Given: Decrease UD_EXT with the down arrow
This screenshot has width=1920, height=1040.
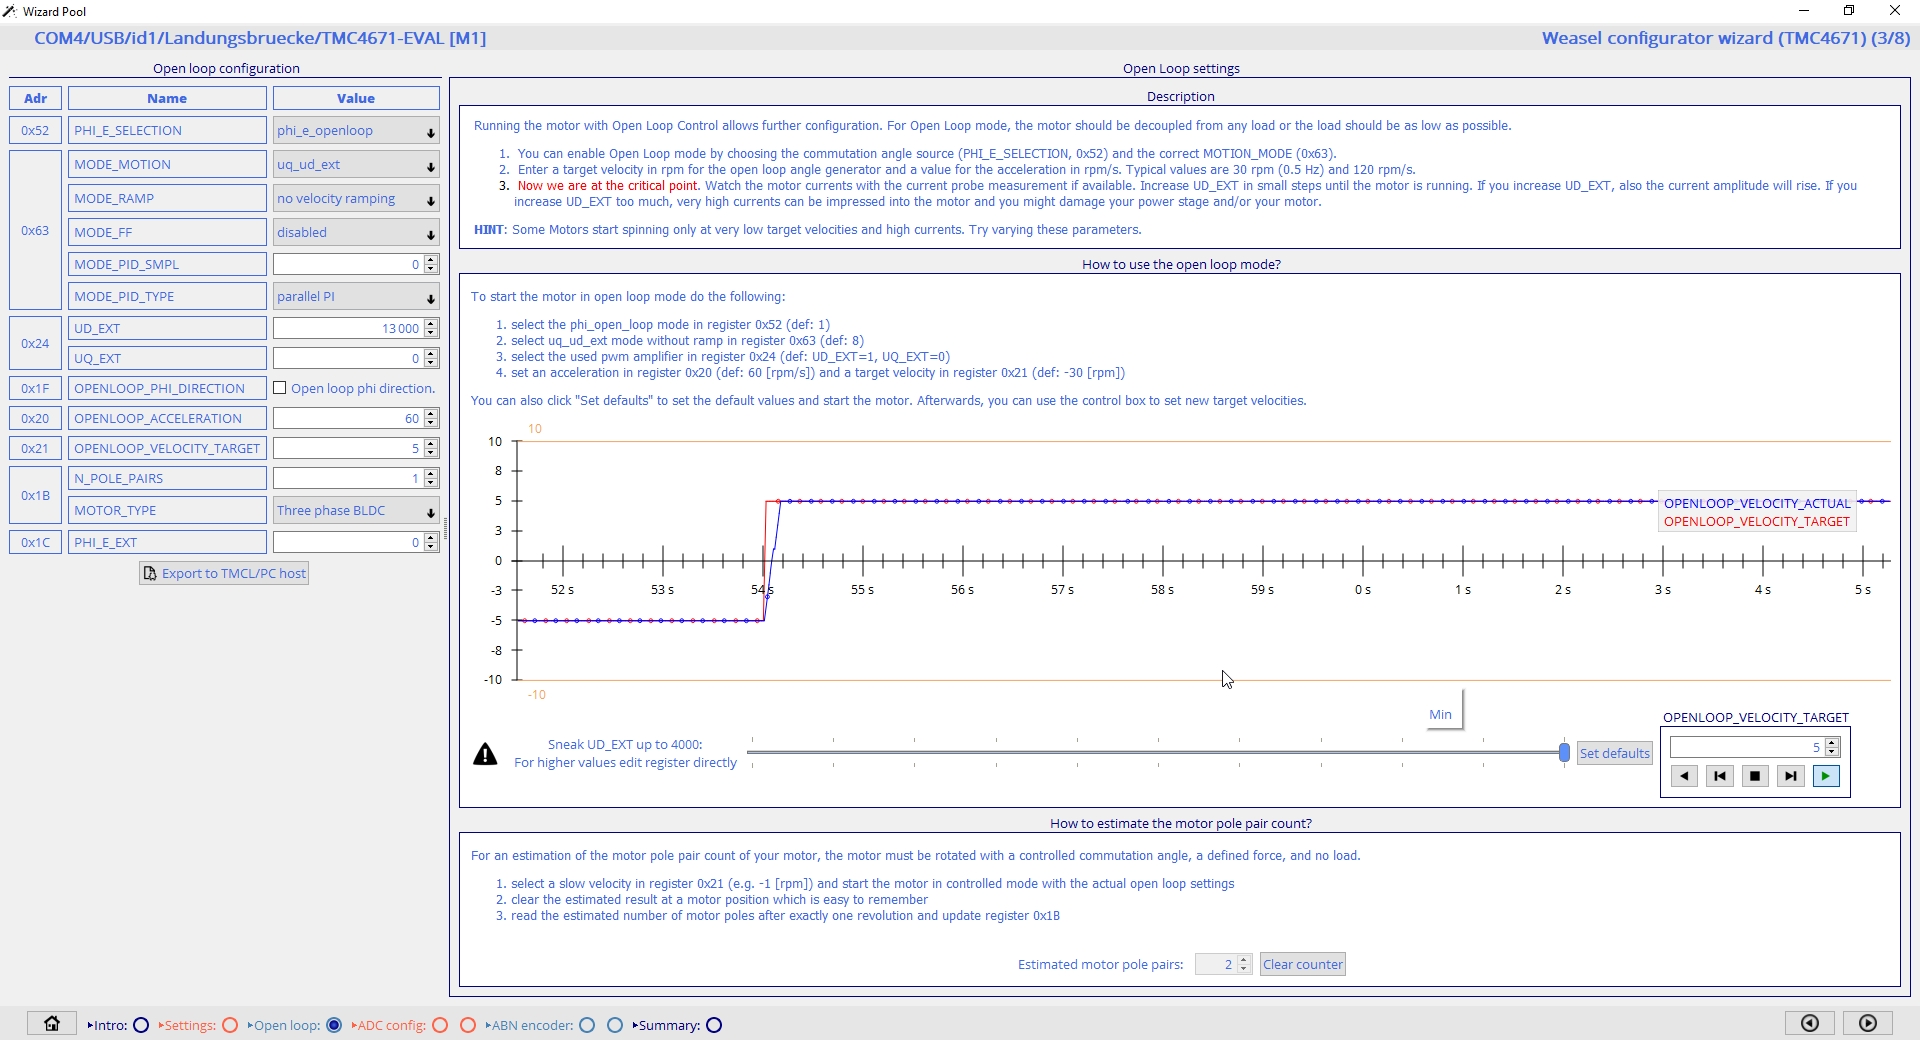Looking at the screenshot, I should (431, 333).
